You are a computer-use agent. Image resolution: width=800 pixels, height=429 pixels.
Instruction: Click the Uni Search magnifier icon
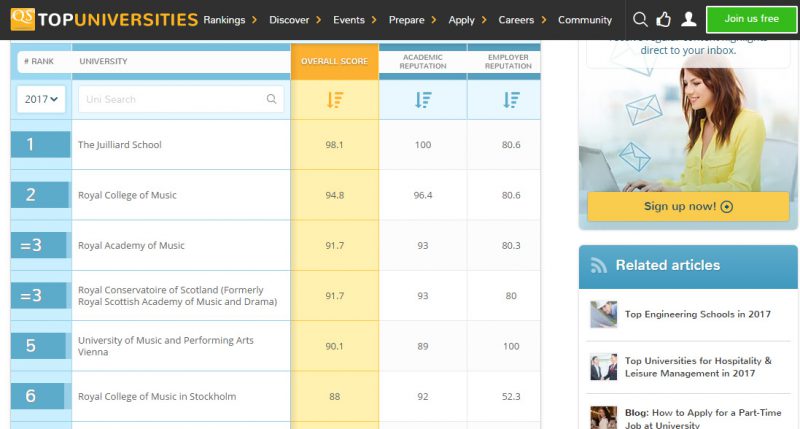(x=271, y=99)
